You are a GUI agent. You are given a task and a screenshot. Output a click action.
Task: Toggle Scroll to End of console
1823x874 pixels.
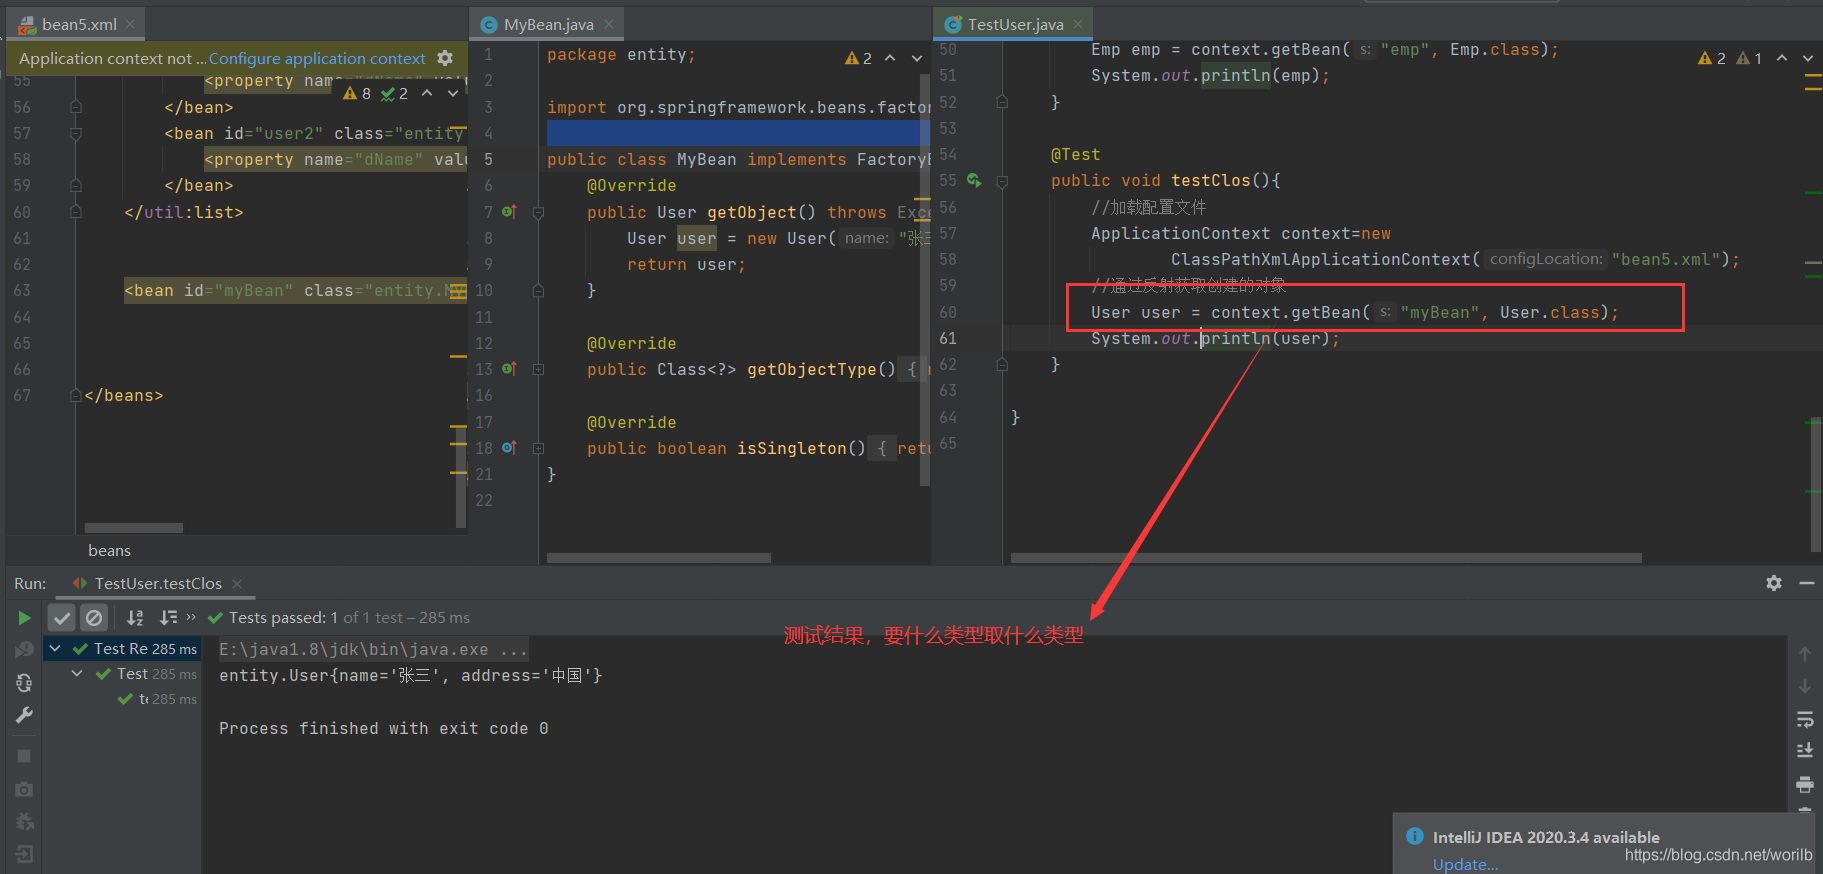1805,750
